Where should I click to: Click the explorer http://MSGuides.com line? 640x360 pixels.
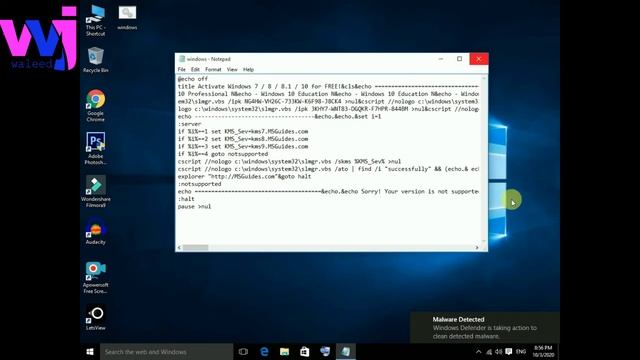pyautogui.click(x=244, y=176)
